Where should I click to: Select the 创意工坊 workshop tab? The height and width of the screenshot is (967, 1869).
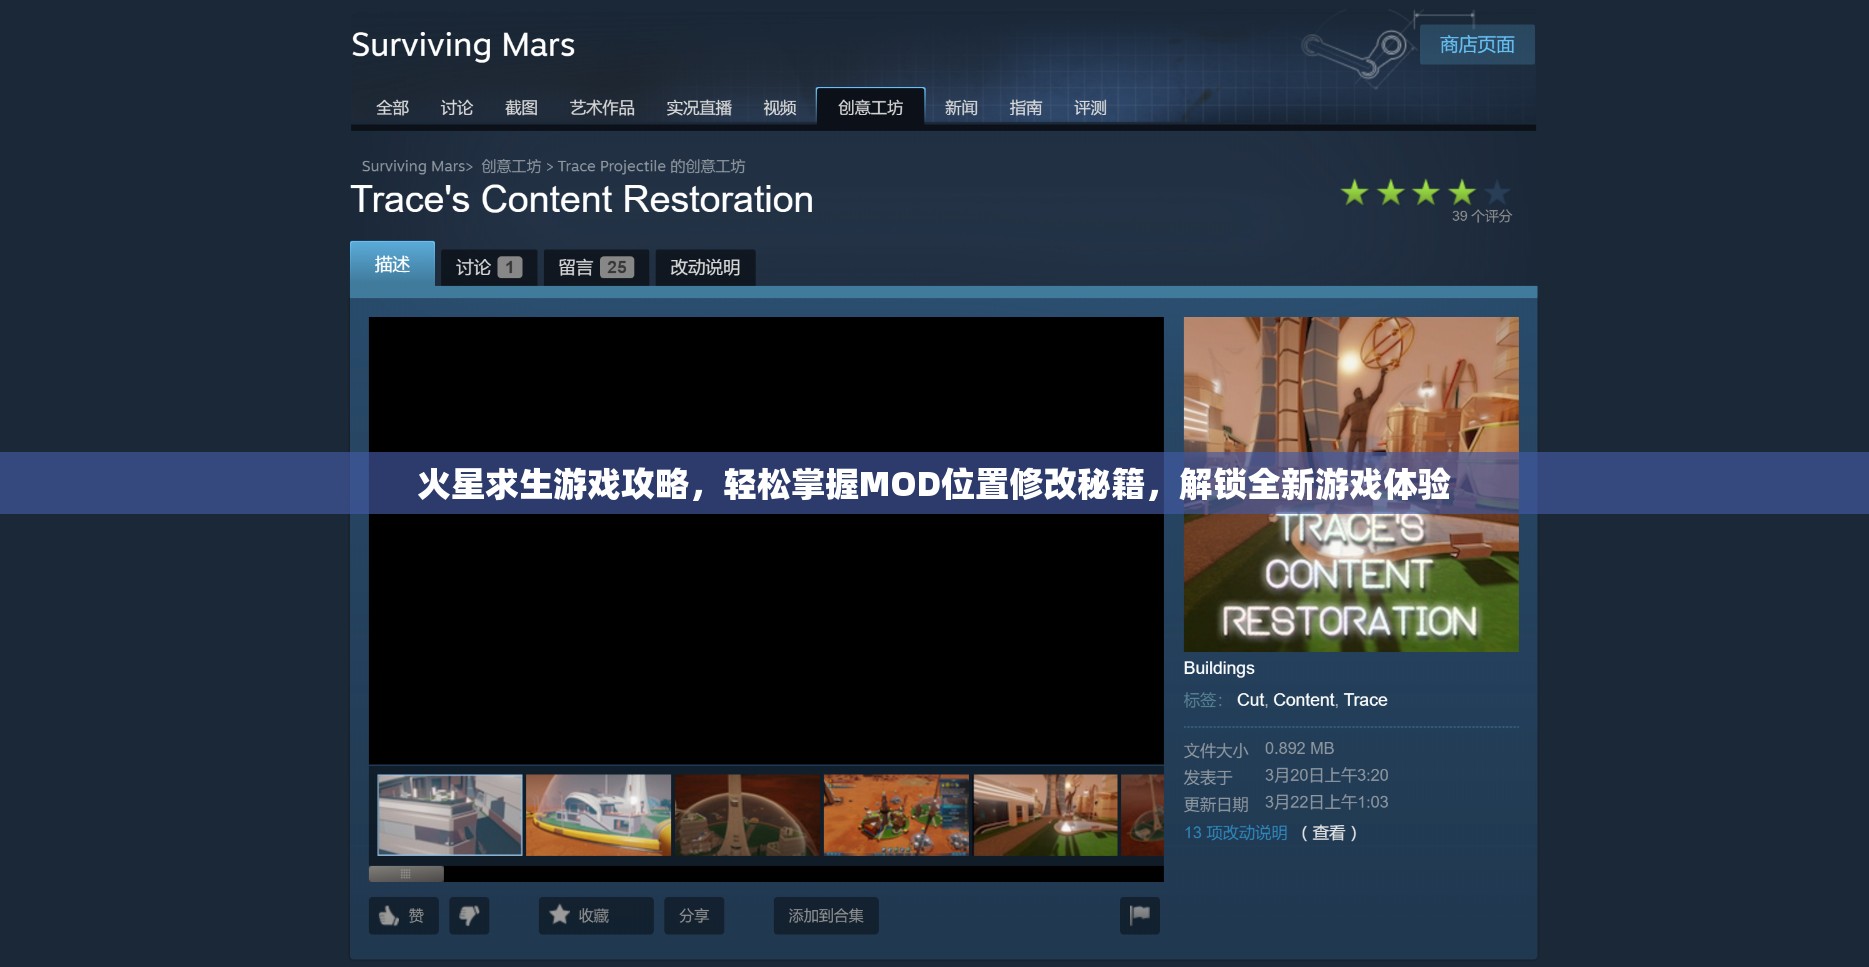[870, 107]
